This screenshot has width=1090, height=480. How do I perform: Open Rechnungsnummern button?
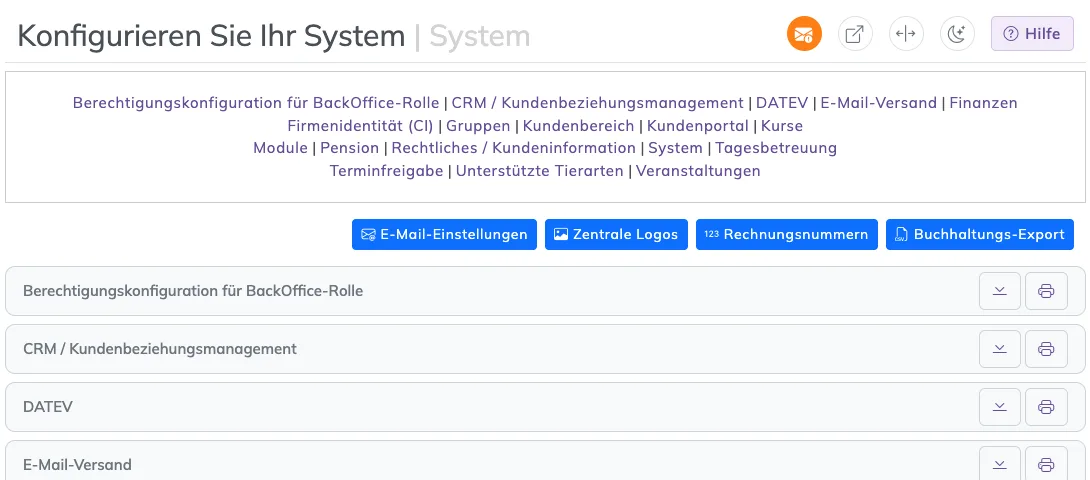click(787, 234)
